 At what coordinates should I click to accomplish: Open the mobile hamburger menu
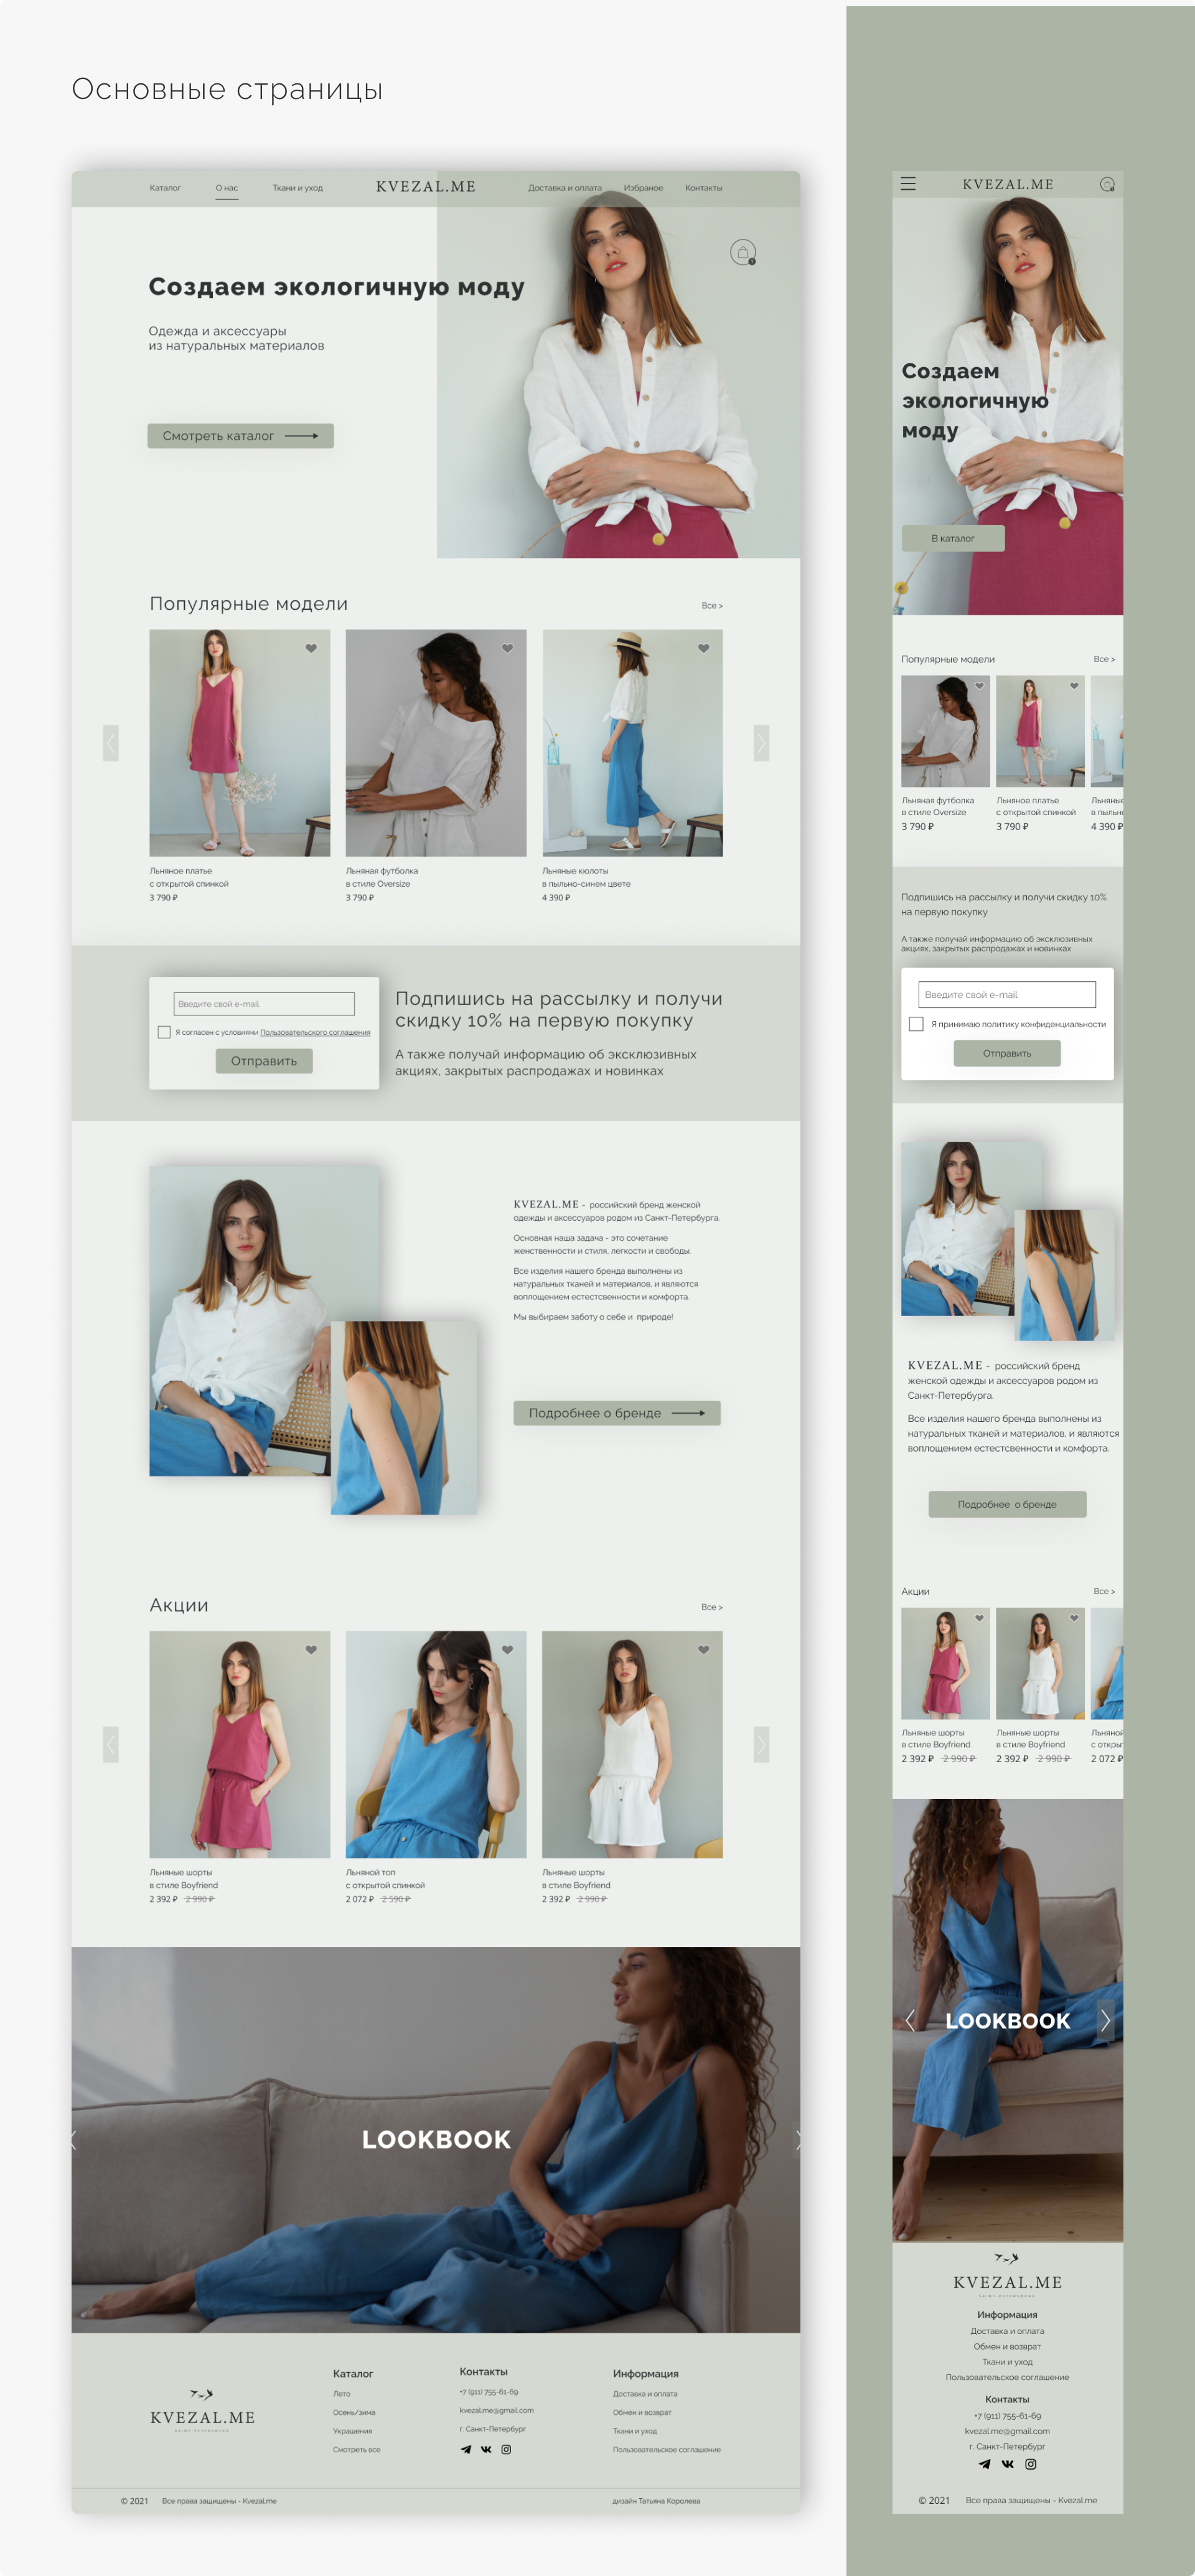908,184
